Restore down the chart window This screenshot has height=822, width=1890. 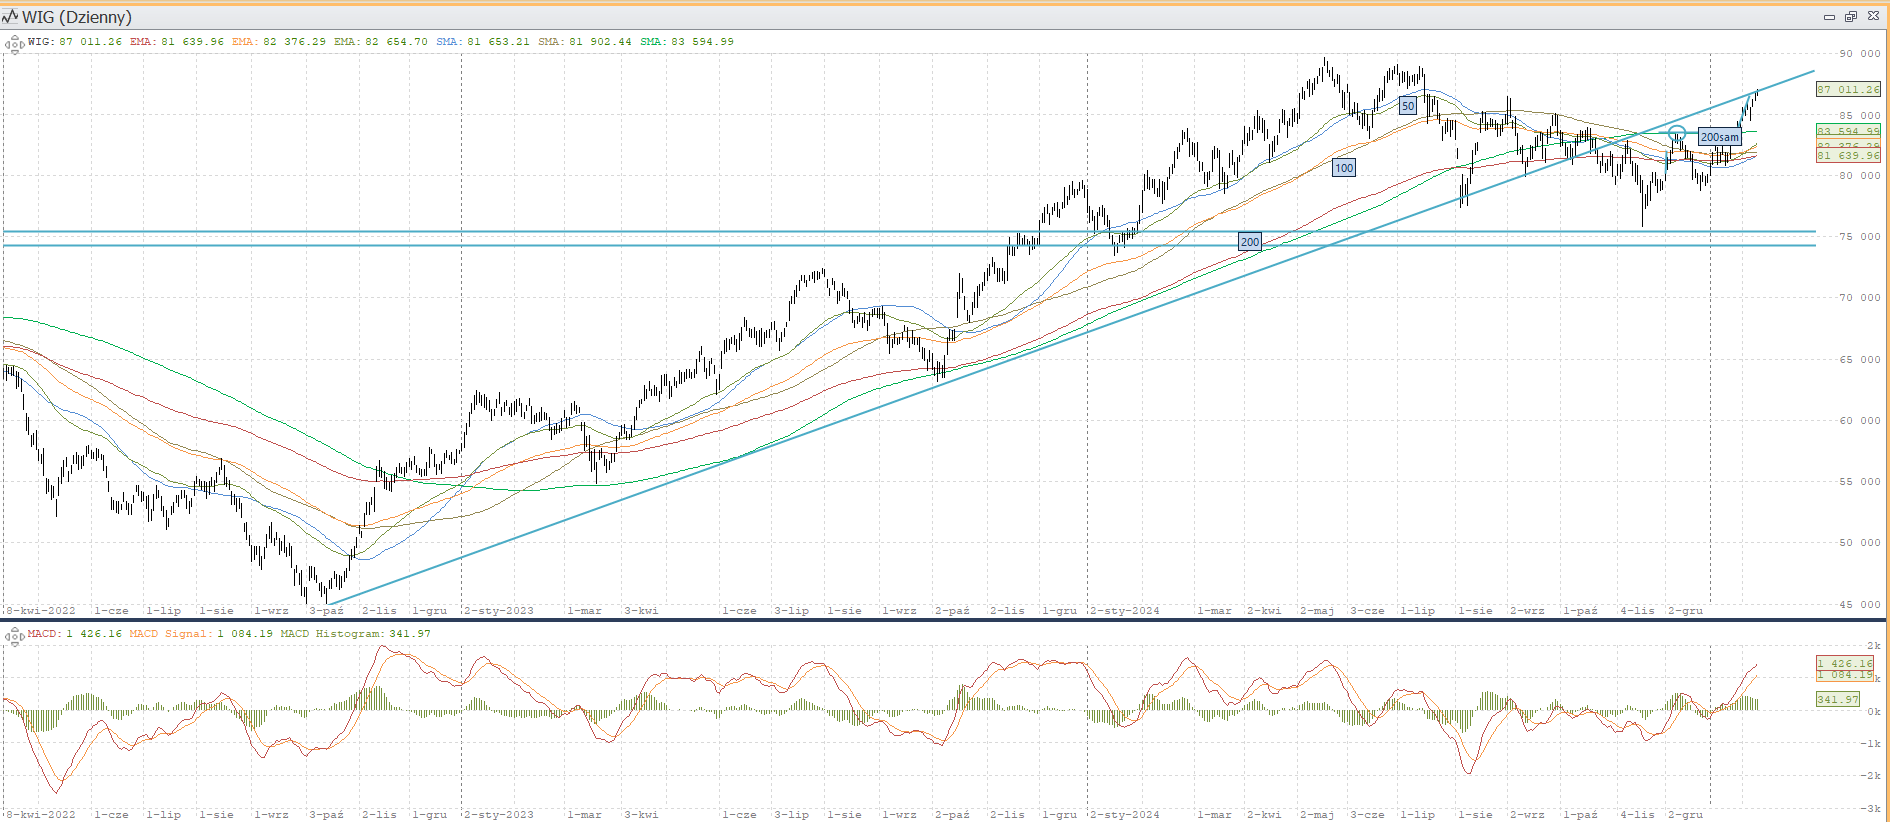1851,16
